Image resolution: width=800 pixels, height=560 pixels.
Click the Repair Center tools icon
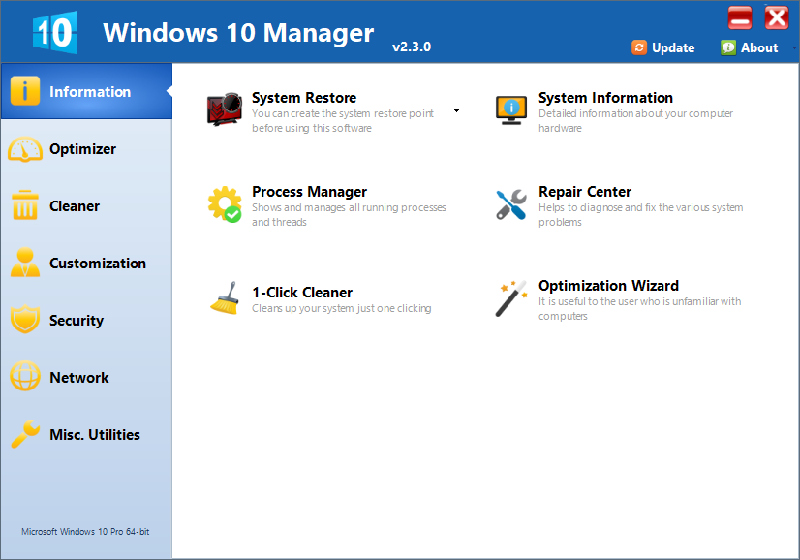511,205
